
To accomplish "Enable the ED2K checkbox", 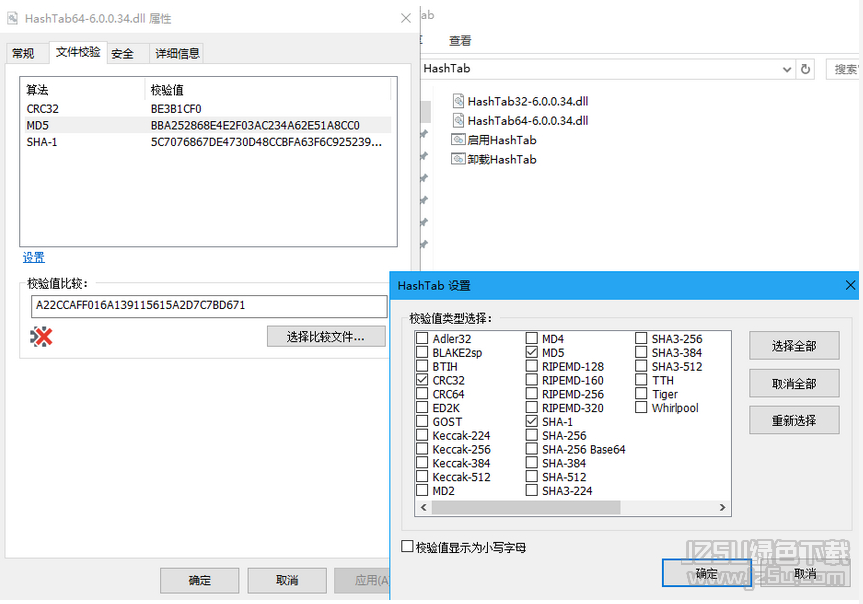I will tap(422, 407).
